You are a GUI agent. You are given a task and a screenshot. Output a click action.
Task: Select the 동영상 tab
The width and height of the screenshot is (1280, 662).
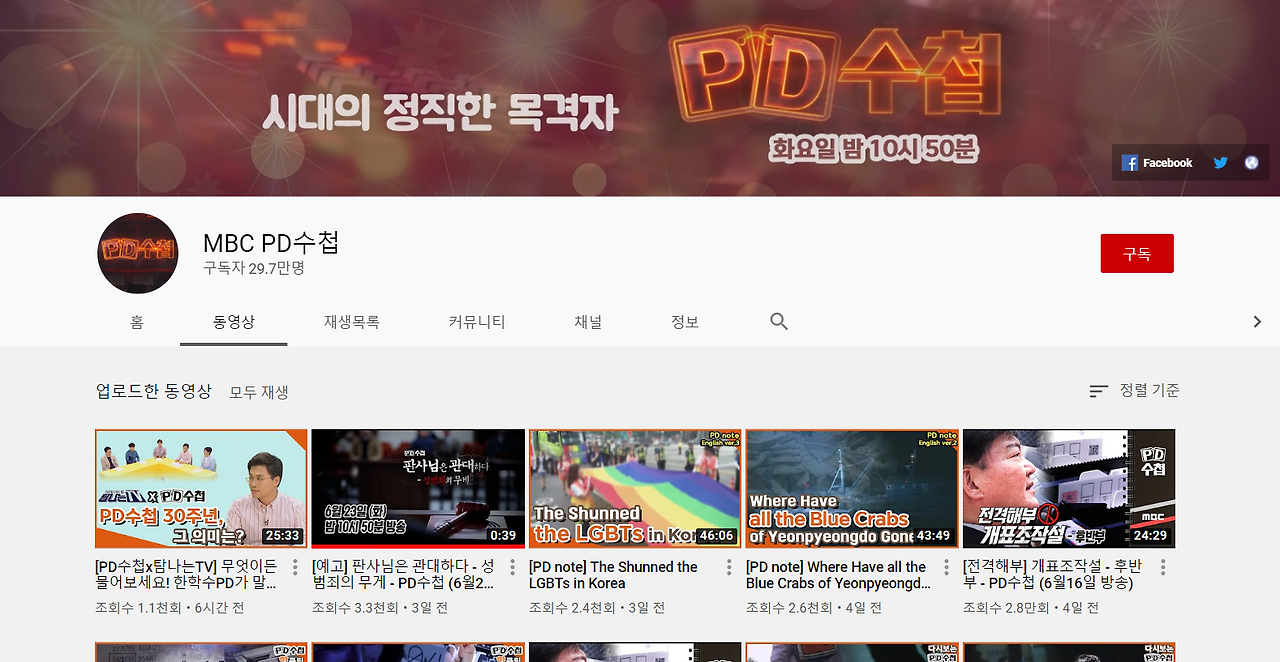tap(234, 322)
